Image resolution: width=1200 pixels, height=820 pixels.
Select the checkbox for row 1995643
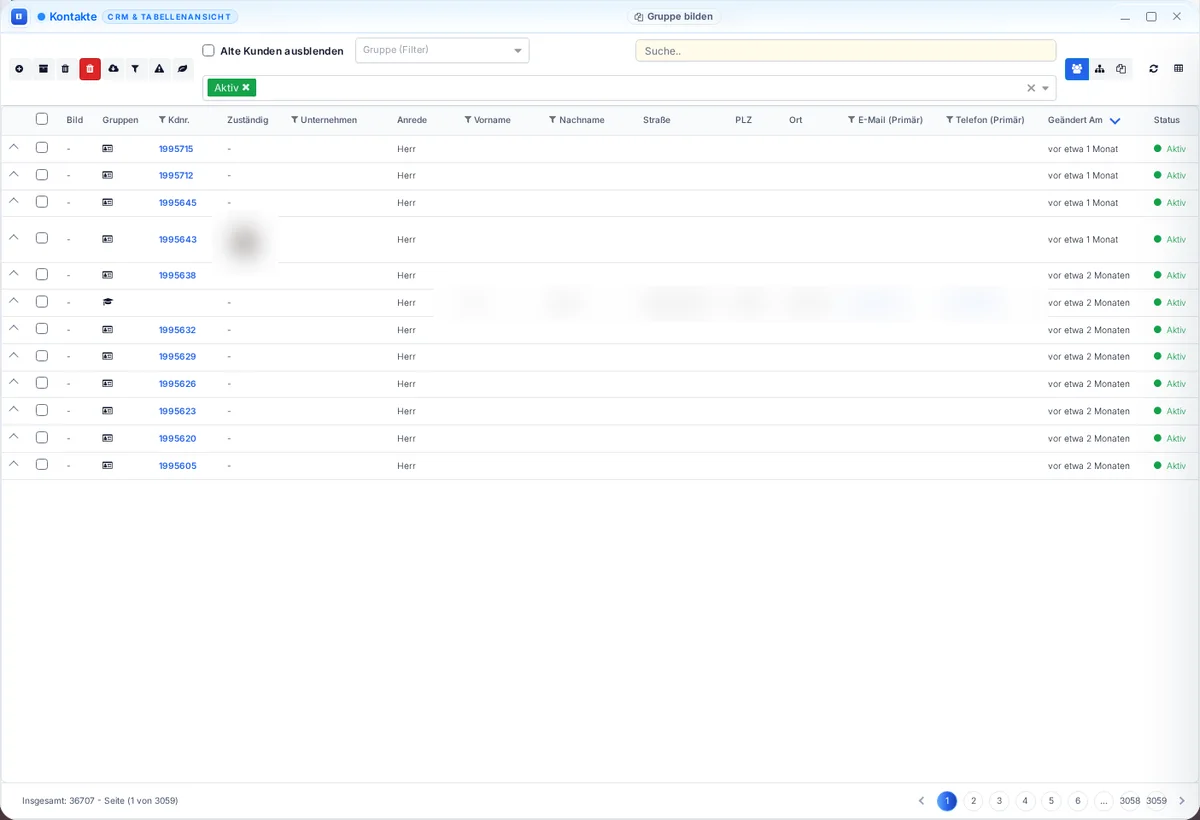(42, 238)
